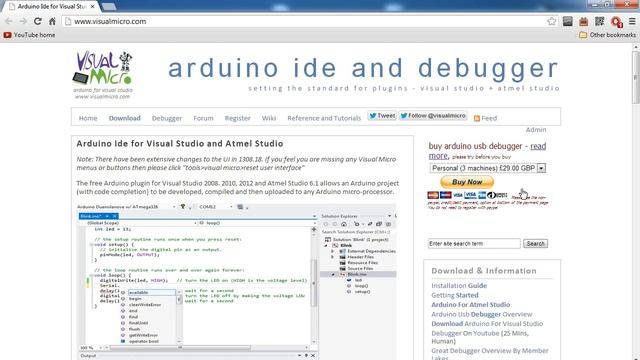Click the read more link

point(487,151)
